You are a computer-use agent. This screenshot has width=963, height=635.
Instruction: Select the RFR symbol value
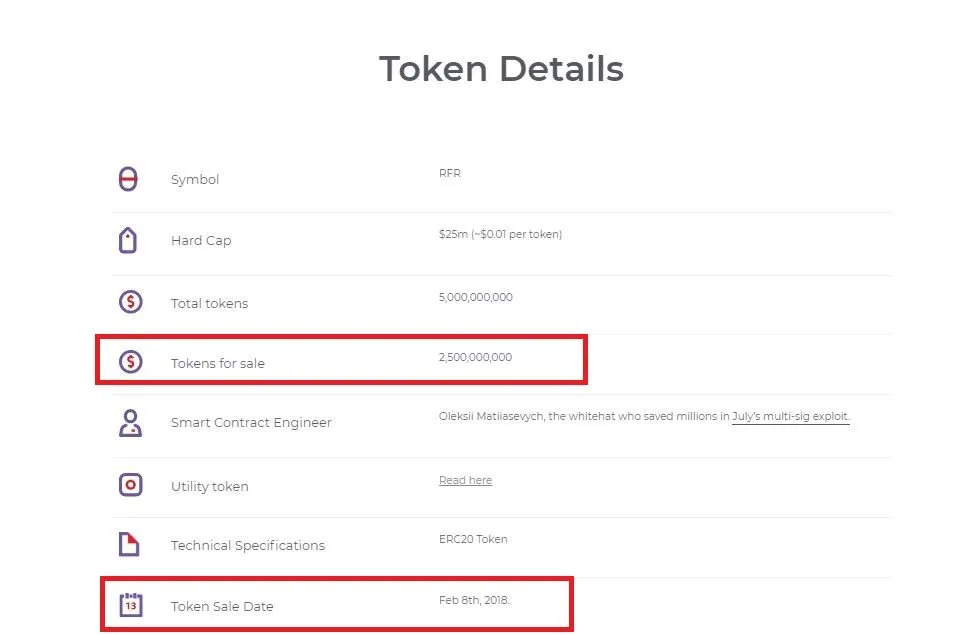[x=450, y=173]
